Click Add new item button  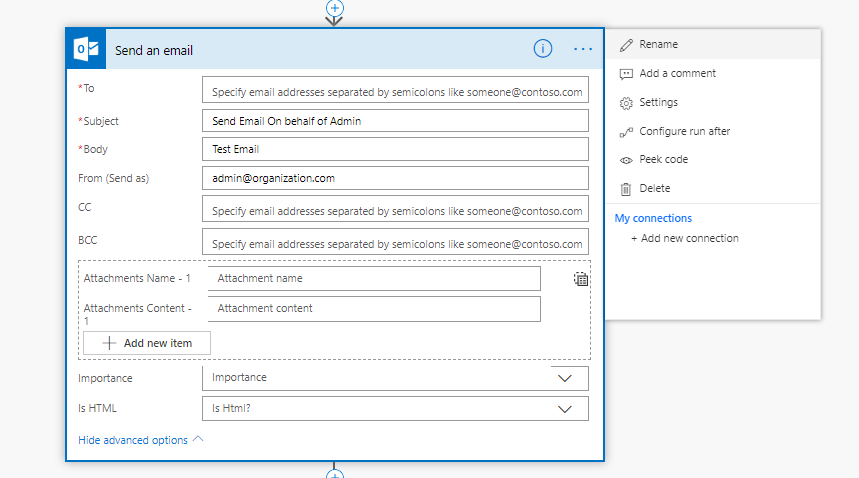pos(147,343)
